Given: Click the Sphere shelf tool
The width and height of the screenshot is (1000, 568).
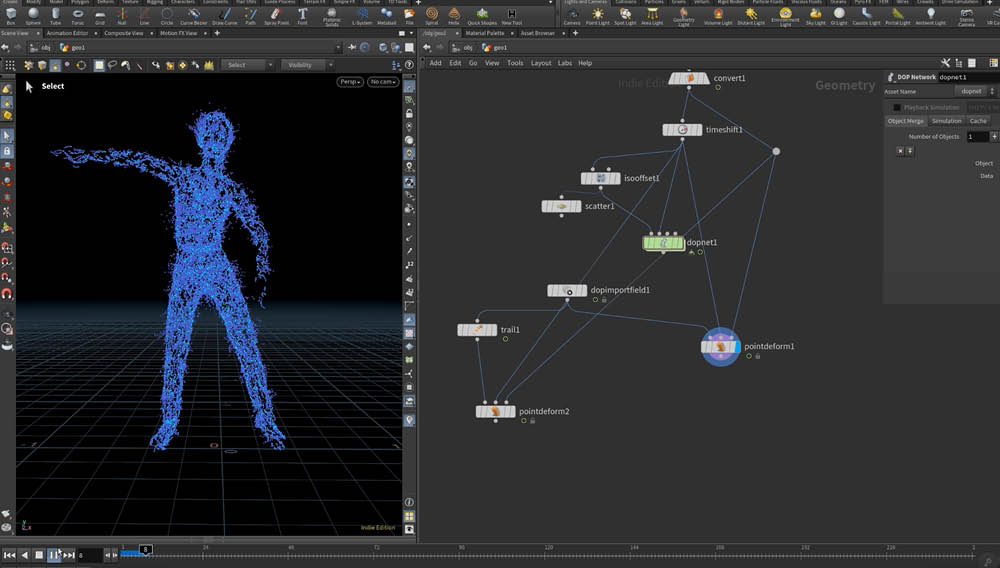Looking at the screenshot, I should coord(33,15).
